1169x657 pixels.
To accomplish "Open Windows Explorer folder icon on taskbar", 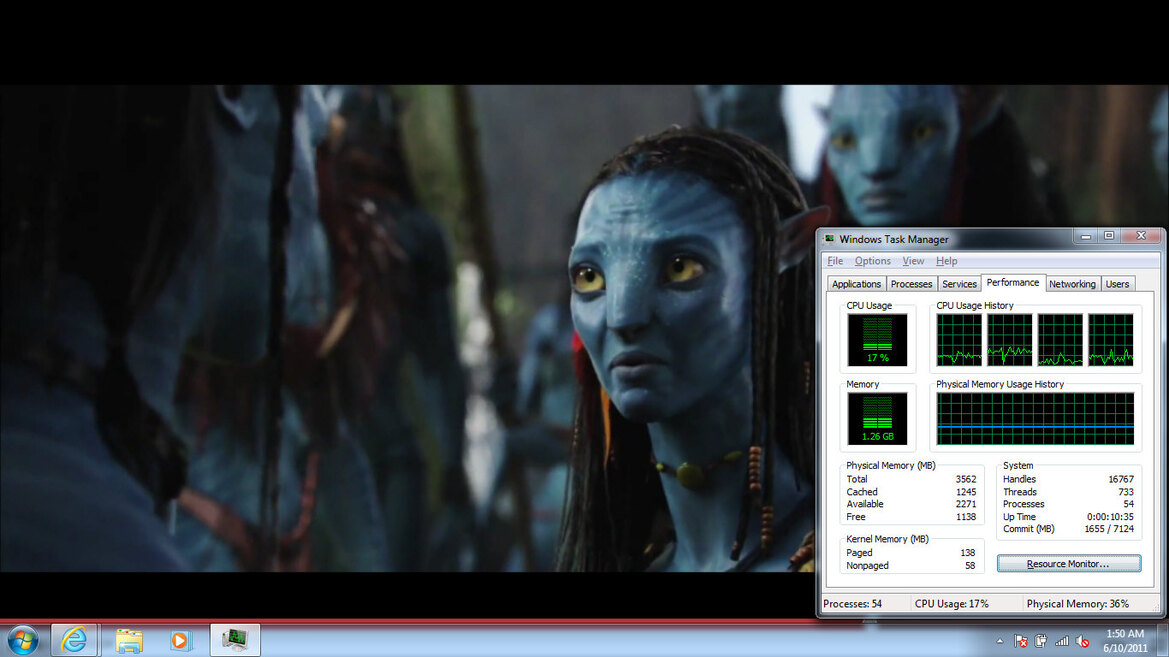I will [x=129, y=641].
